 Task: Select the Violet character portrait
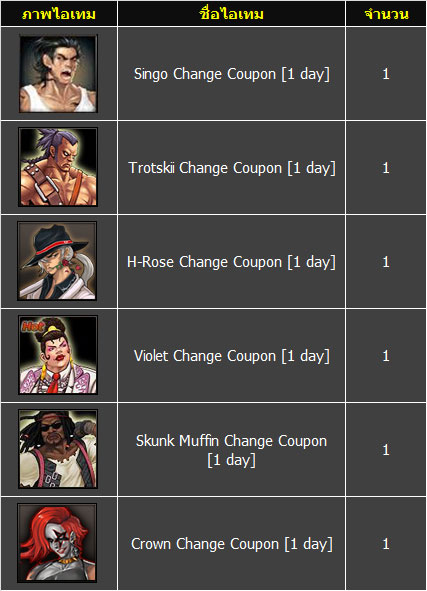[x=58, y=355]
